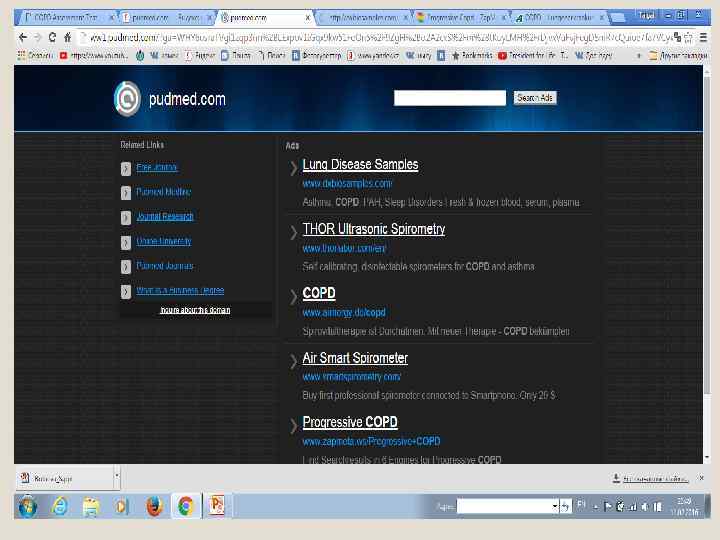Open Windows Explorer from the taskbar

[91, 506]
